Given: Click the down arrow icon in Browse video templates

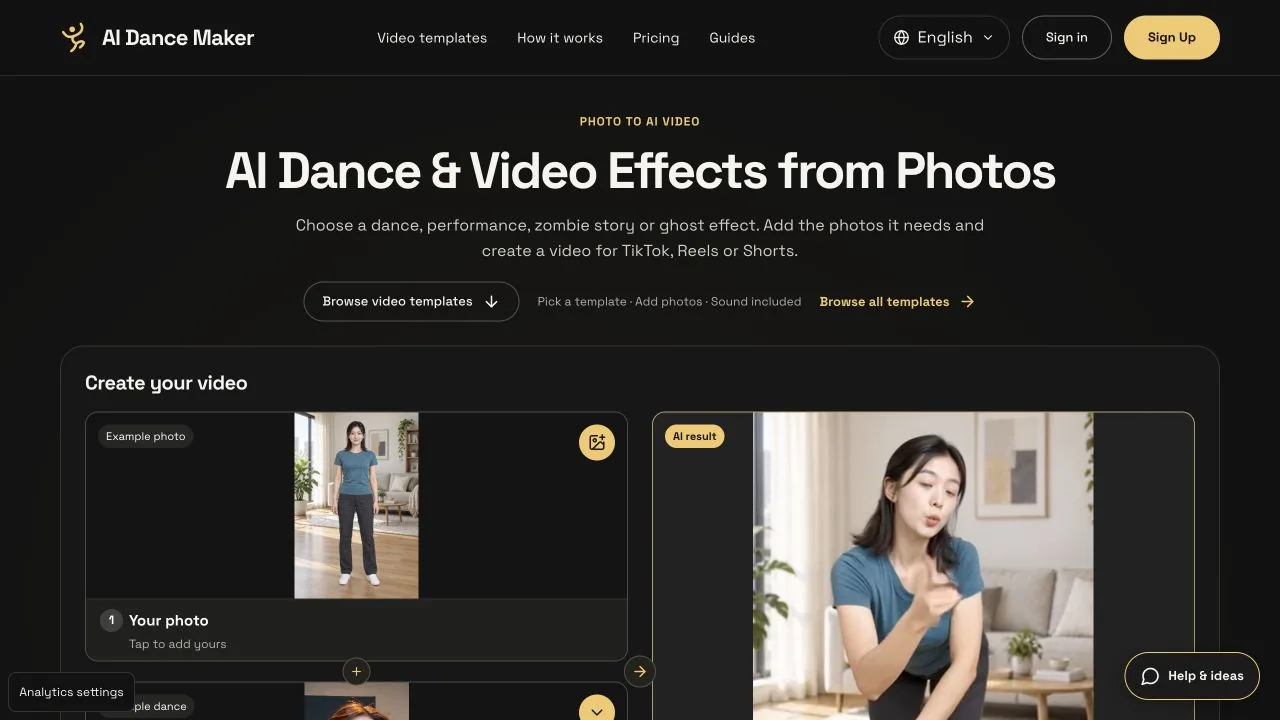Looking at the screenshot, I should [491, 302].
